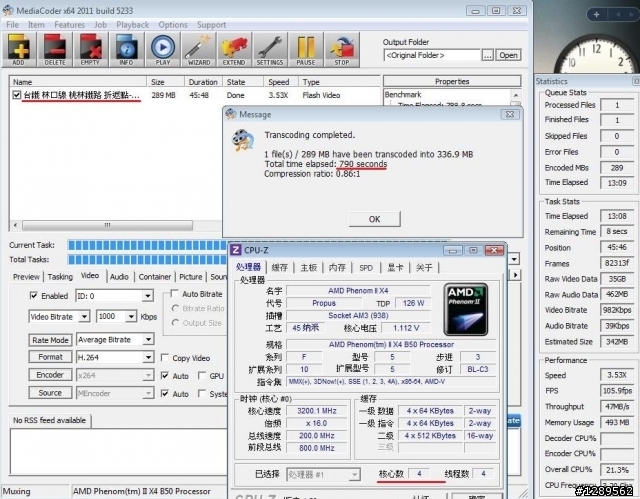Open the Playback menu
Viewport: 640px width, 499px height.
tap(132, 25)
